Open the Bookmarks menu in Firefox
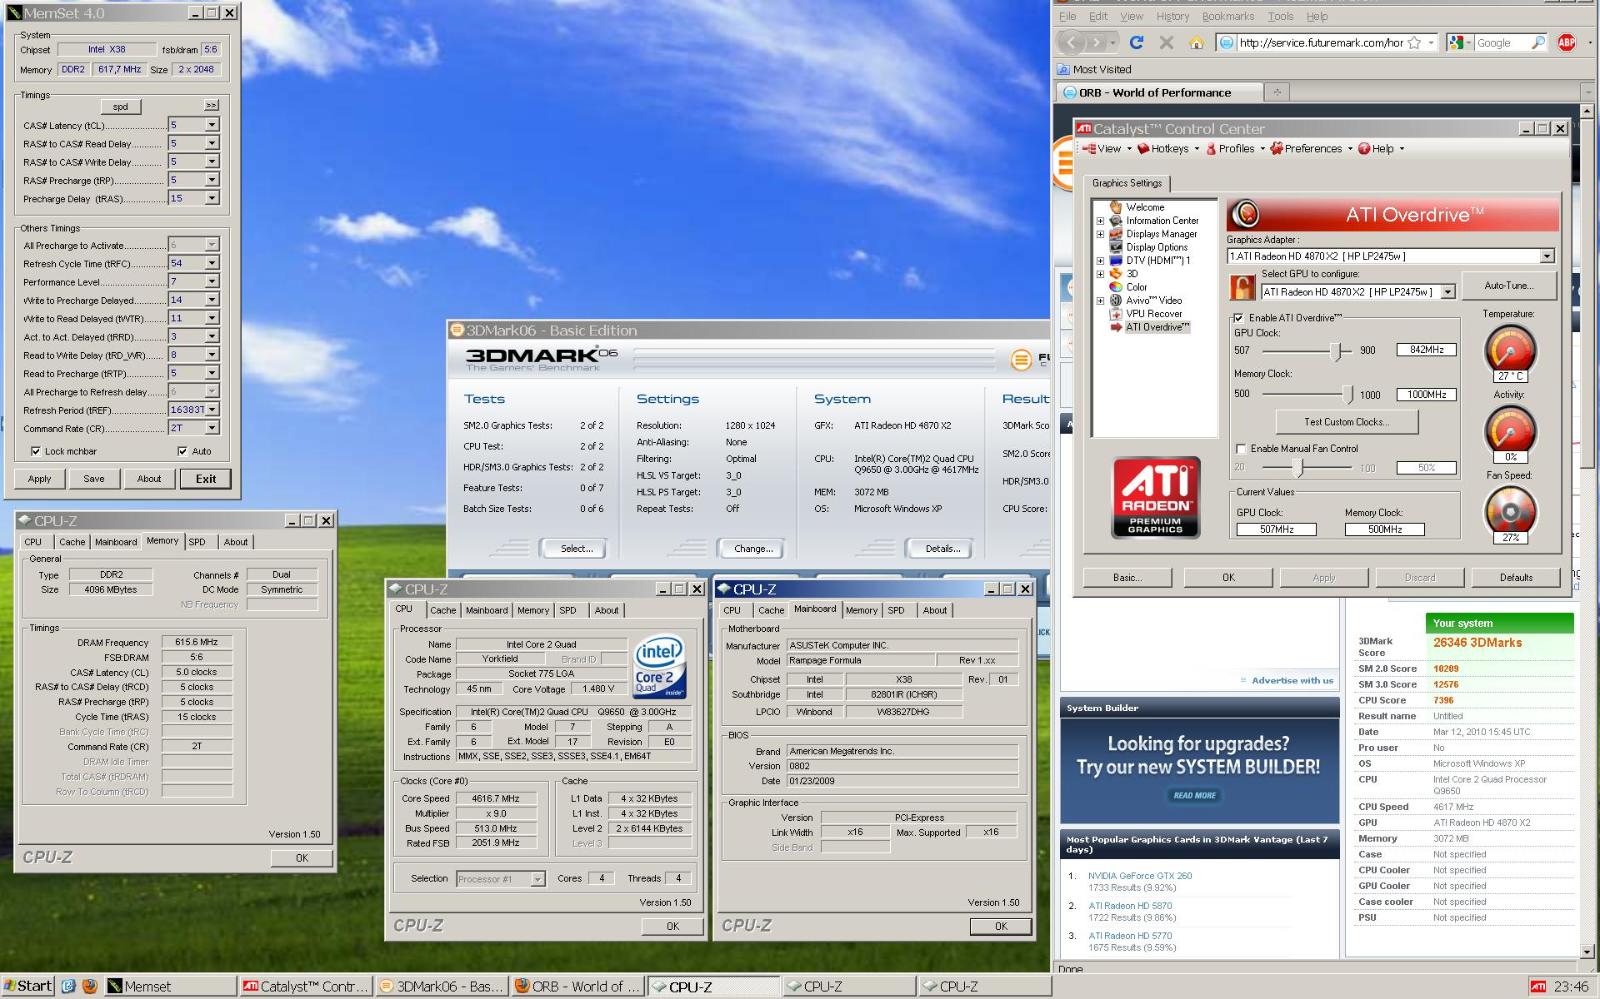 [x=1228, y=16]
